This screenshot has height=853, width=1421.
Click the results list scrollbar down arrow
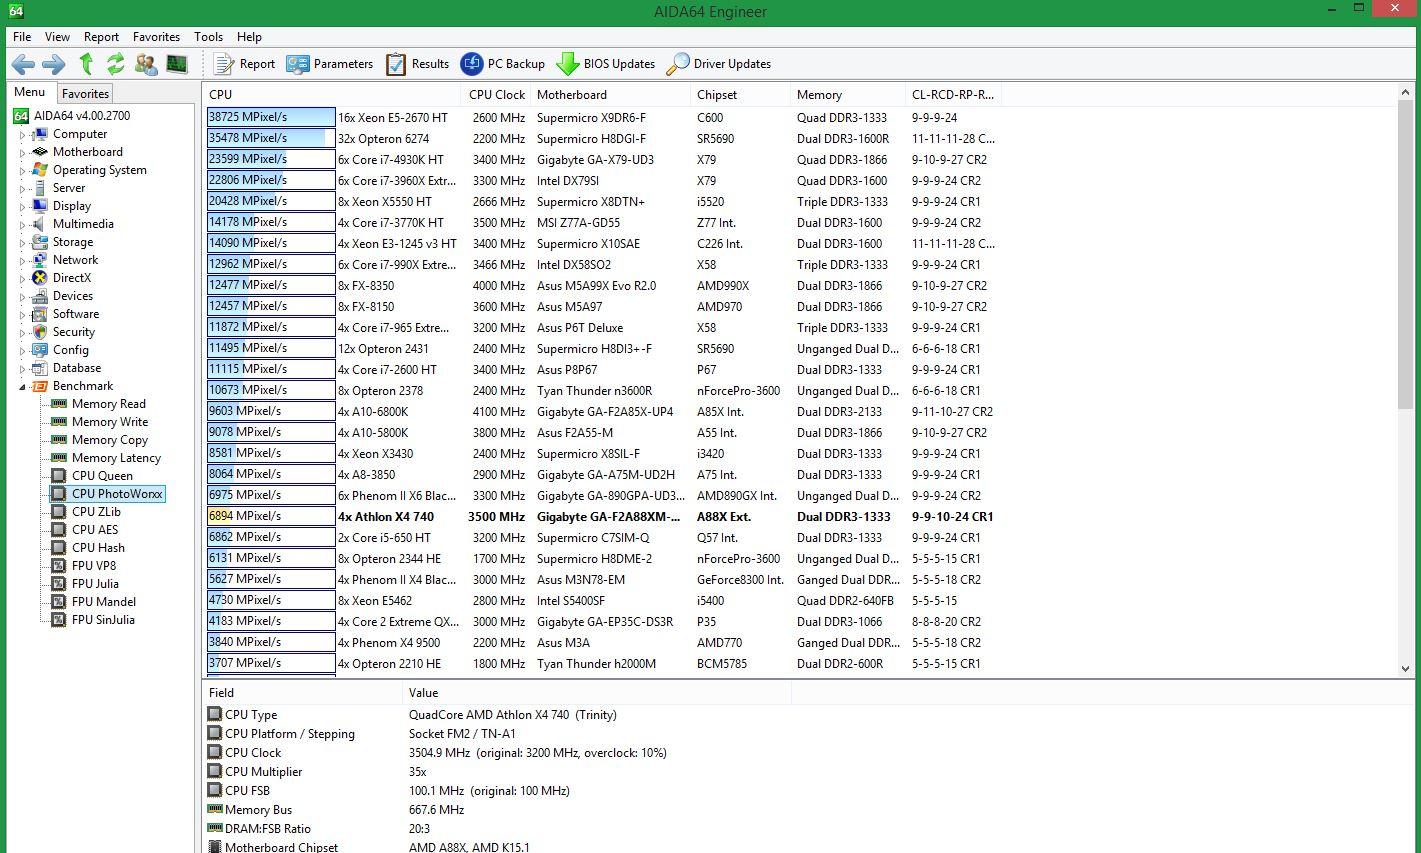[1405, 669]
